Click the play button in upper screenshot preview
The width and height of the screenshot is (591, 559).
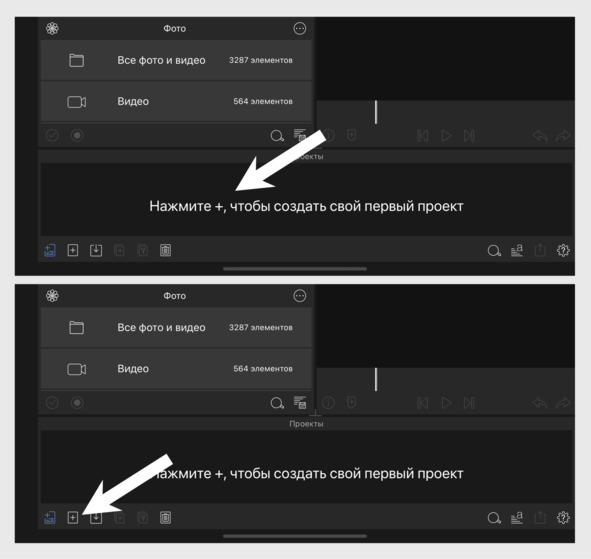[x=446, y=135]
